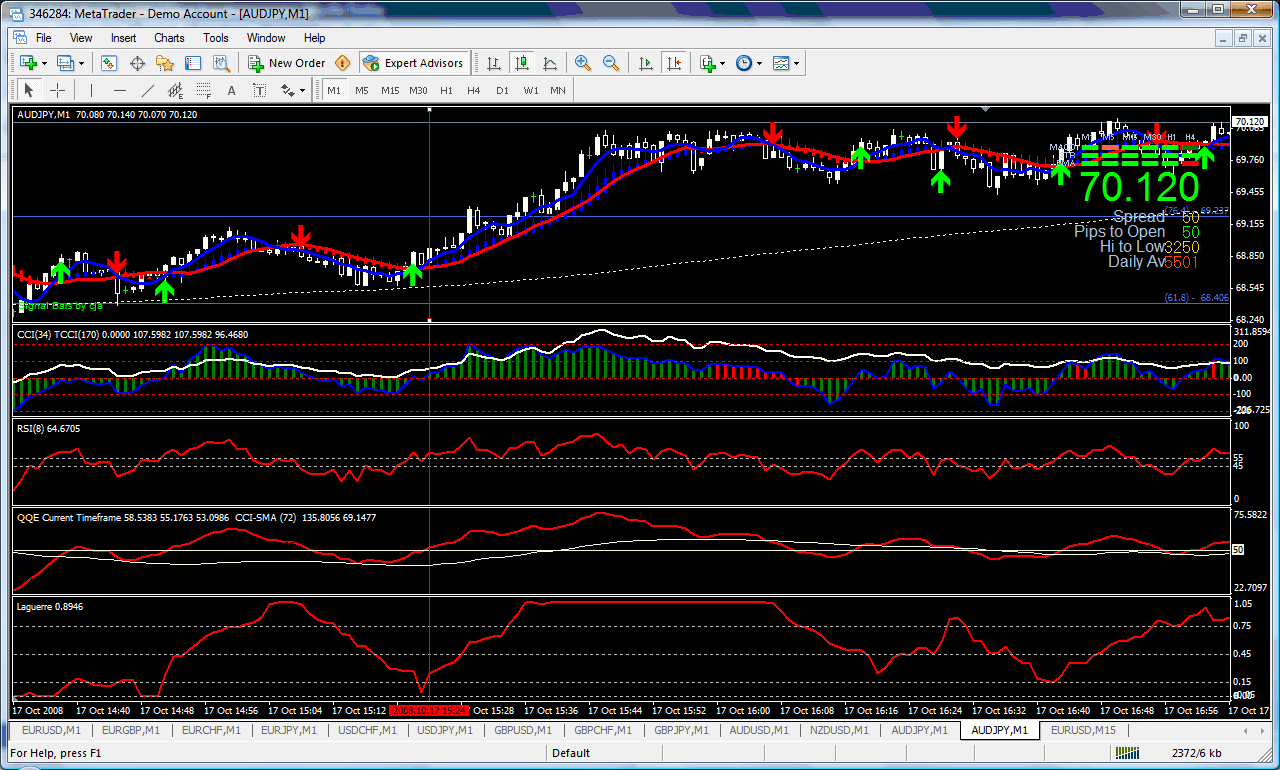Switch to the GBPJPY,M1 chart tab
This screenshot has height=770, width=1280.
(680, 730)
